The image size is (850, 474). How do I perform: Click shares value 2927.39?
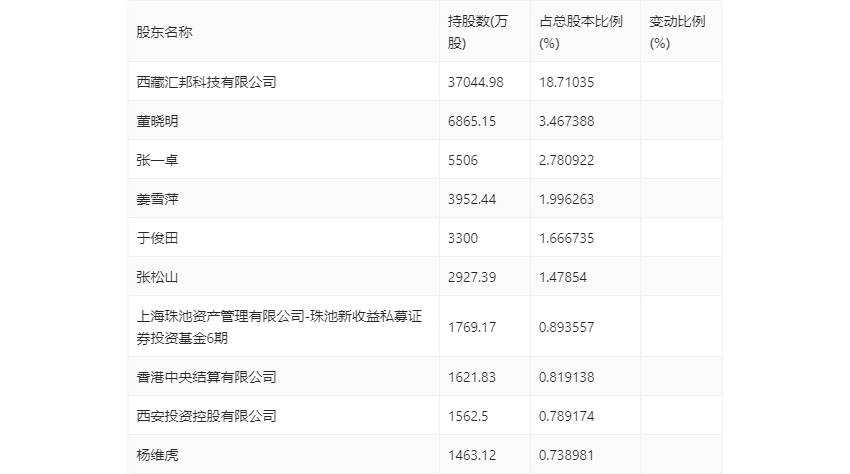472,277
